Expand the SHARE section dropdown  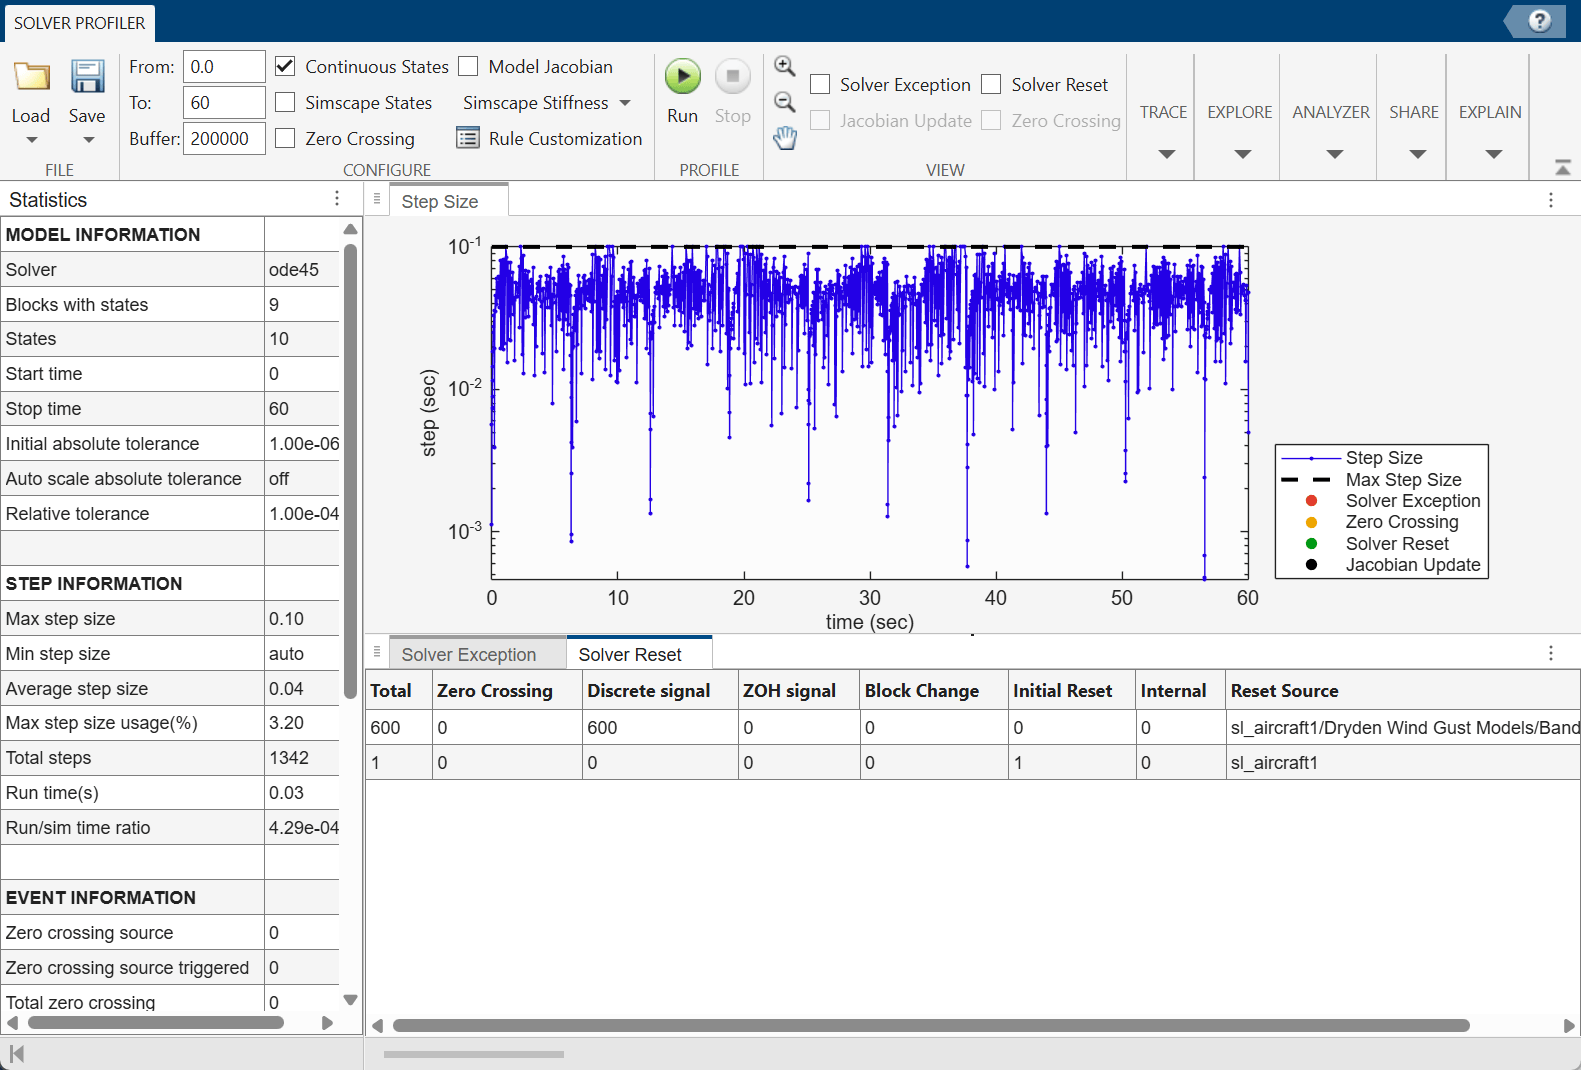click(1417, 154)
